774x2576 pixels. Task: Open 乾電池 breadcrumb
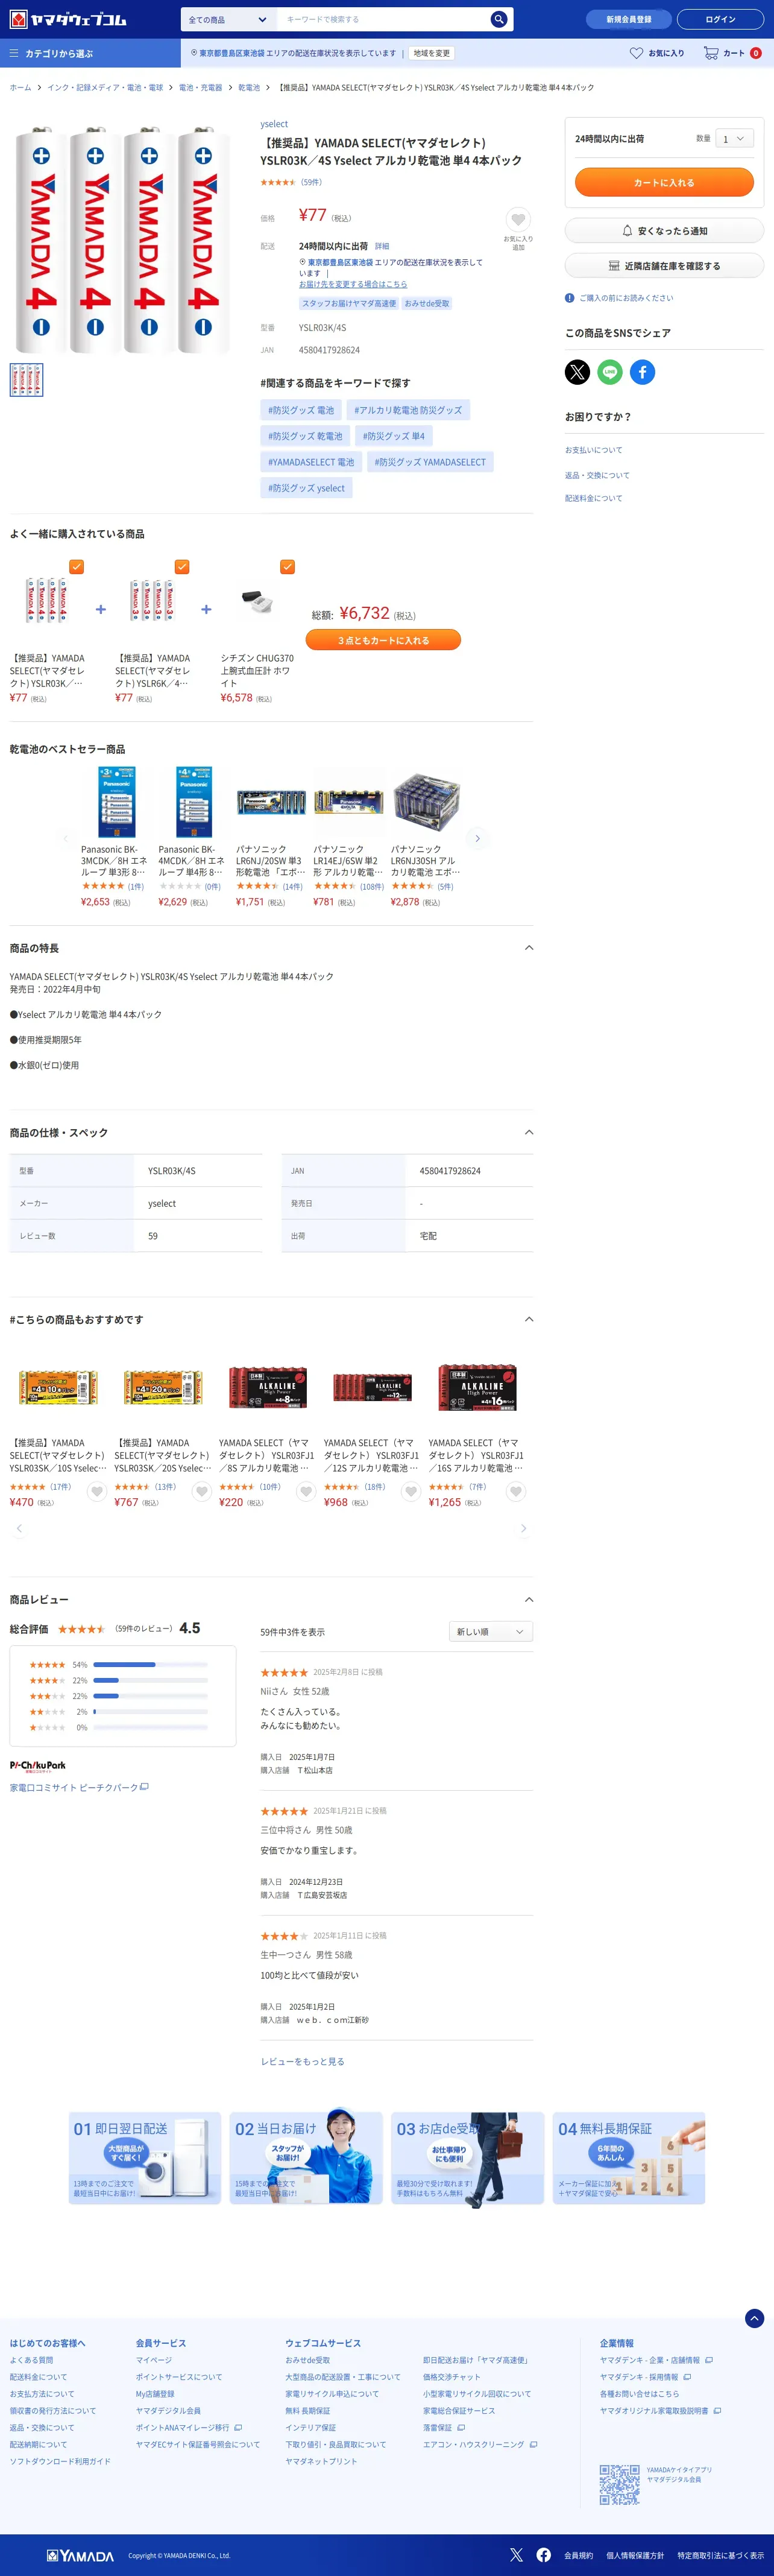(x=249, y=88)
